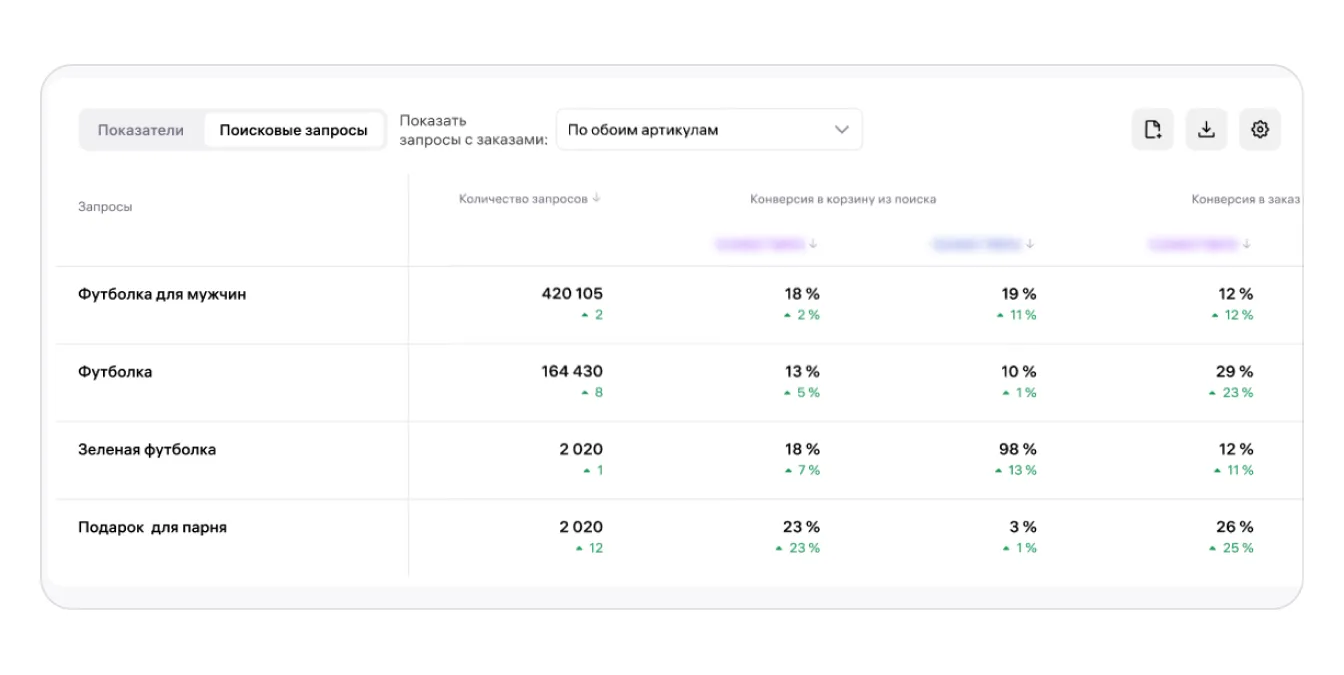
Task: Expand dropdown using its chevron arrow
Action: [841, 130]
